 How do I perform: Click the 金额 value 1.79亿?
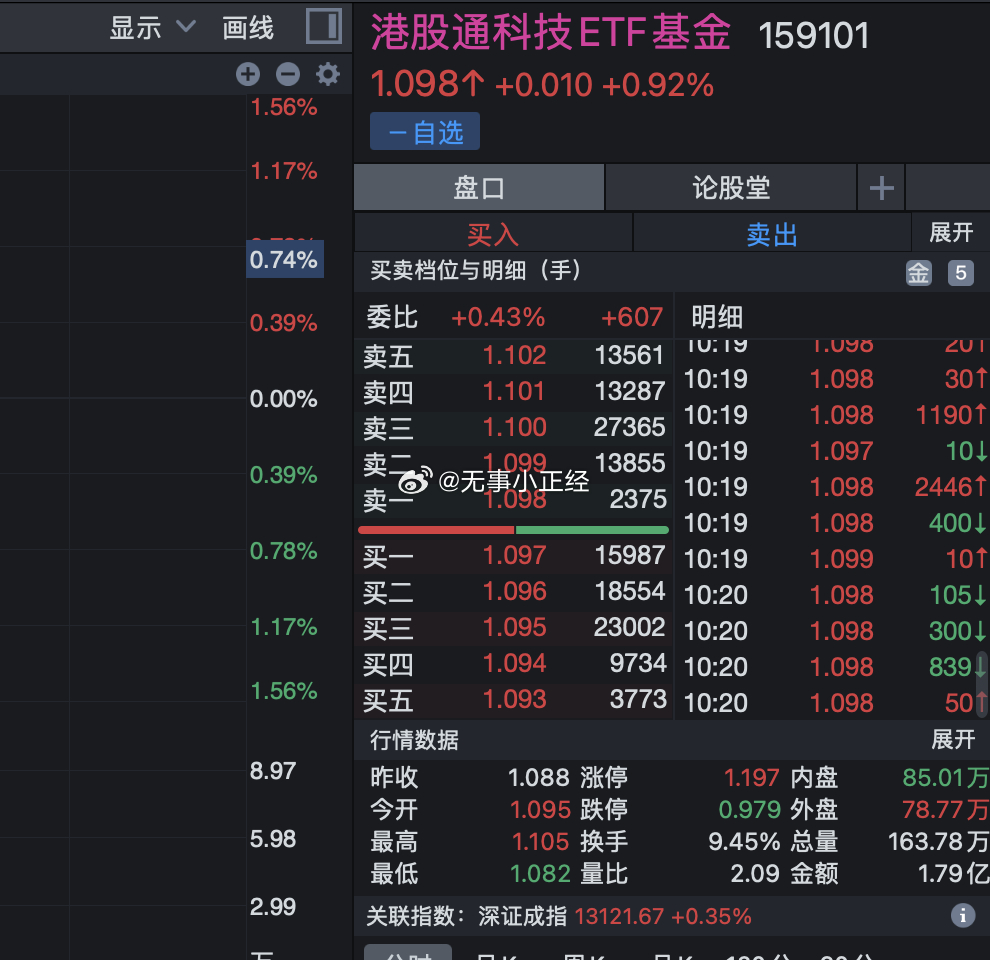[953, 874]
